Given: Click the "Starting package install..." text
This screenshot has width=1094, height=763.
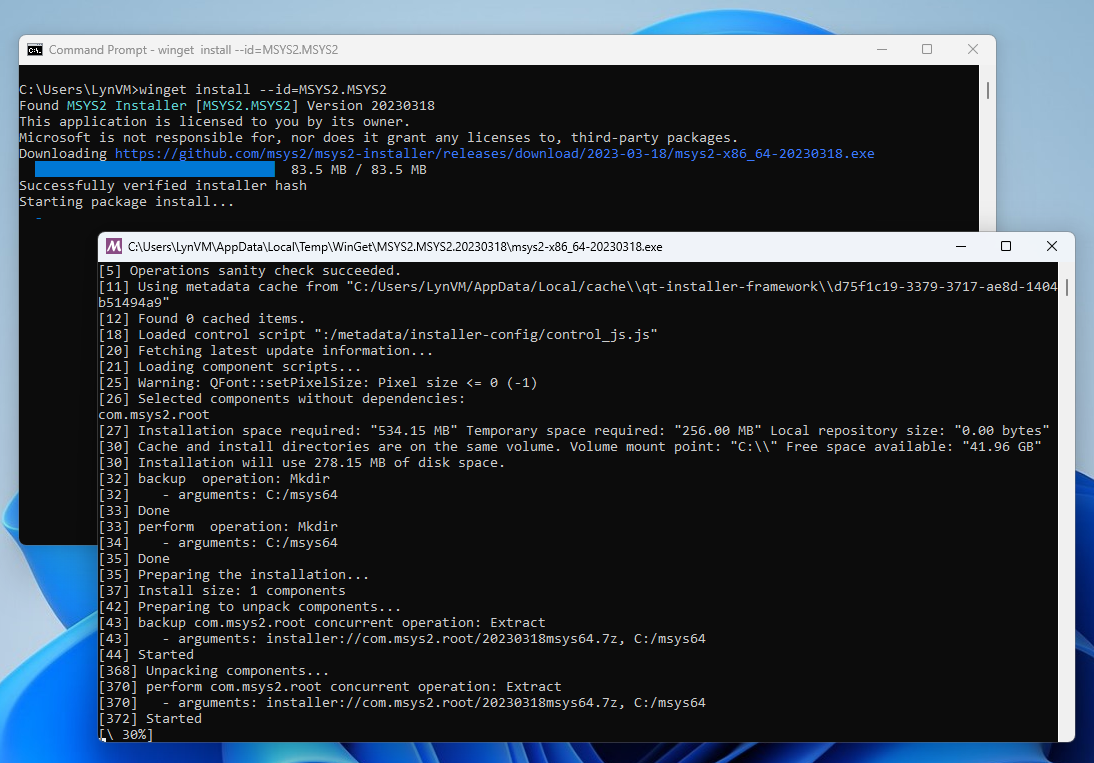Looking at the screenshot, I should point(125,201).
